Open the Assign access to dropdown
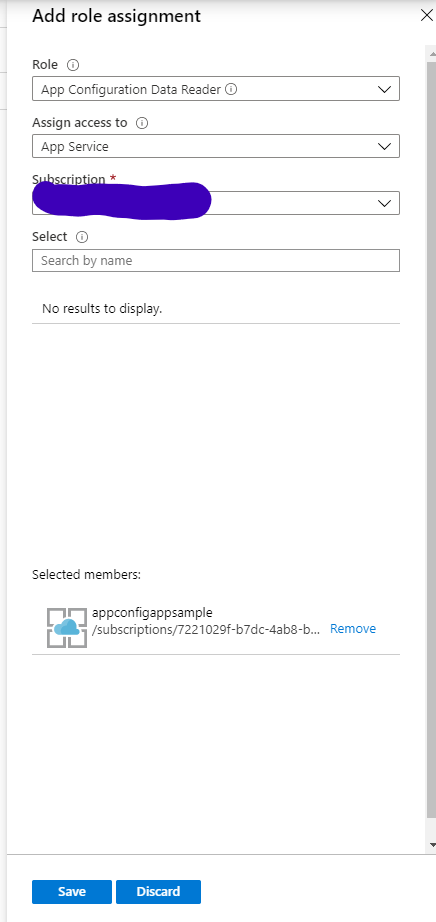 216,146
